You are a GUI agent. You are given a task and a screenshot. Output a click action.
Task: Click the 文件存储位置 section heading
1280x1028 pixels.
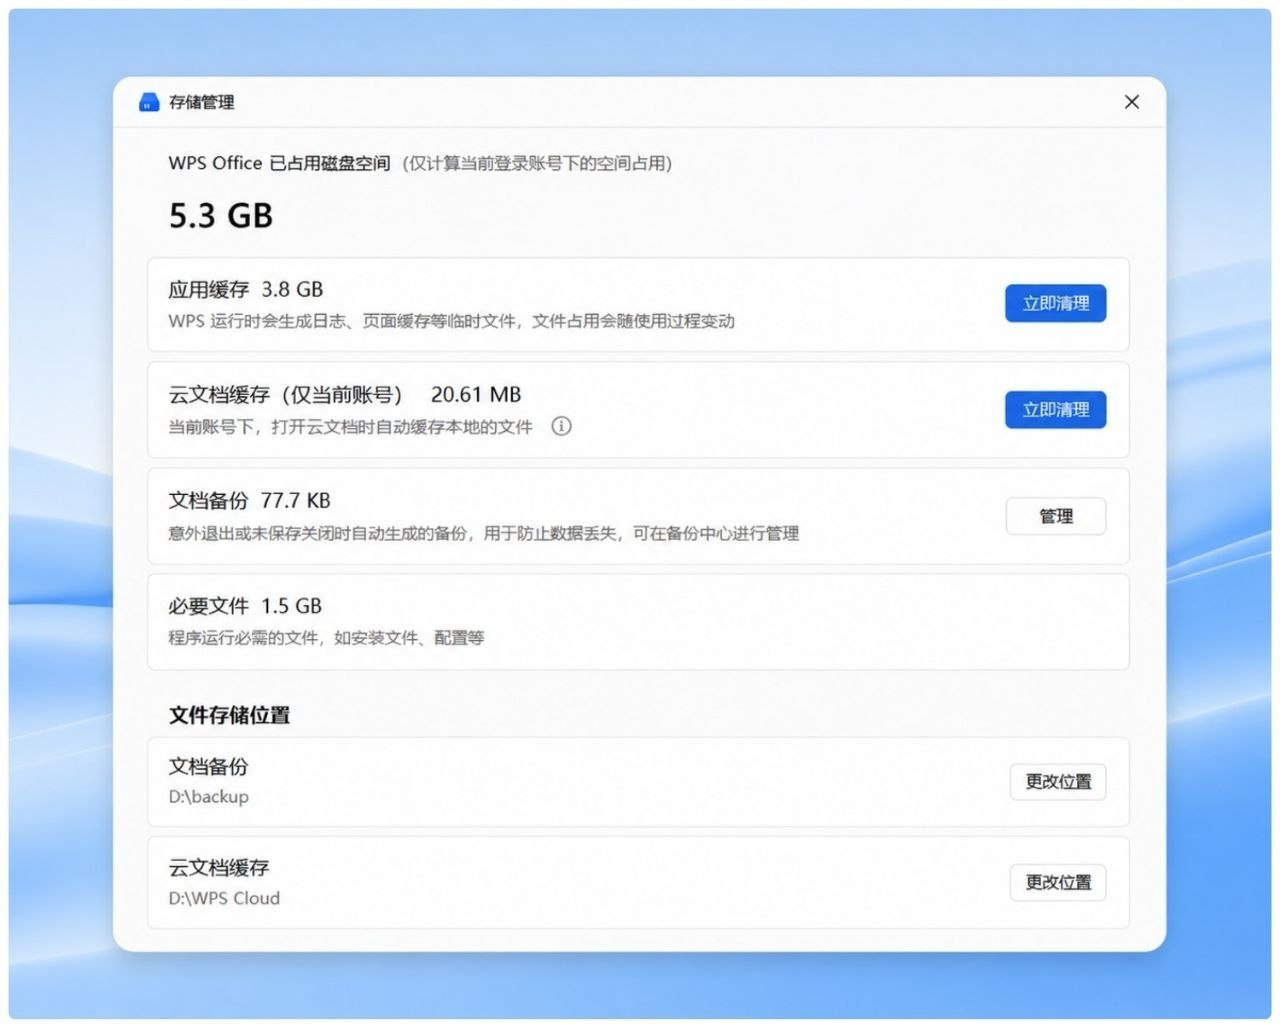[229, 715]
